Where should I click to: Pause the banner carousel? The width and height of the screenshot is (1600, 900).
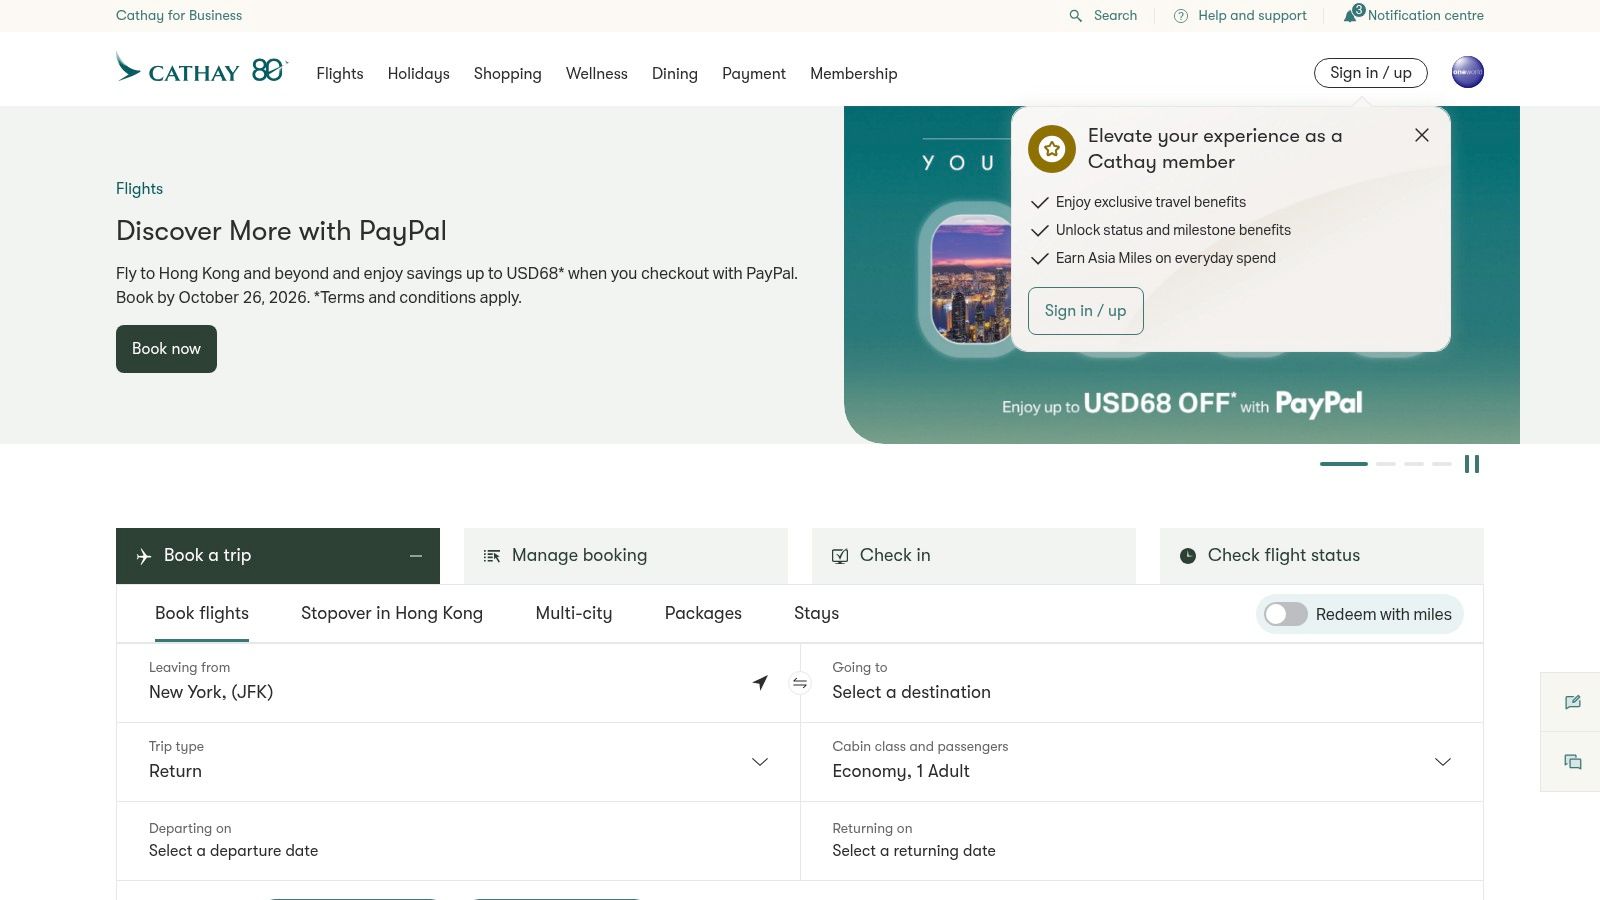[x=1472, y=464]
